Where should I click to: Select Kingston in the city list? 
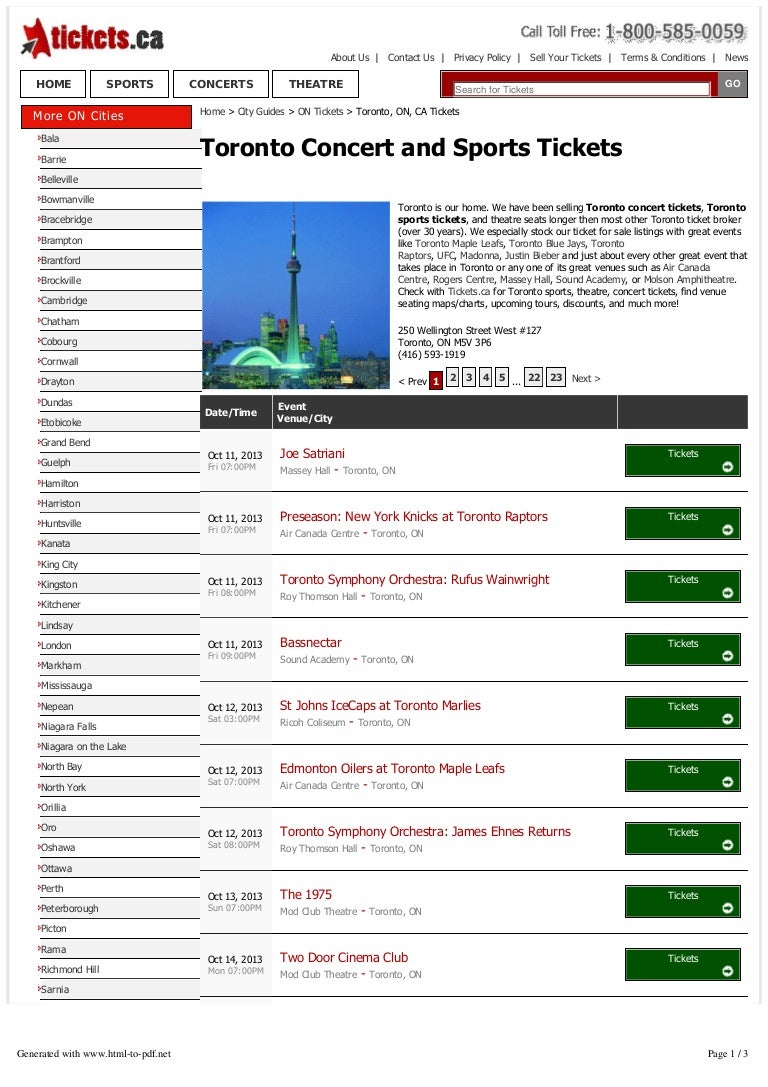[x=59, y=584]
